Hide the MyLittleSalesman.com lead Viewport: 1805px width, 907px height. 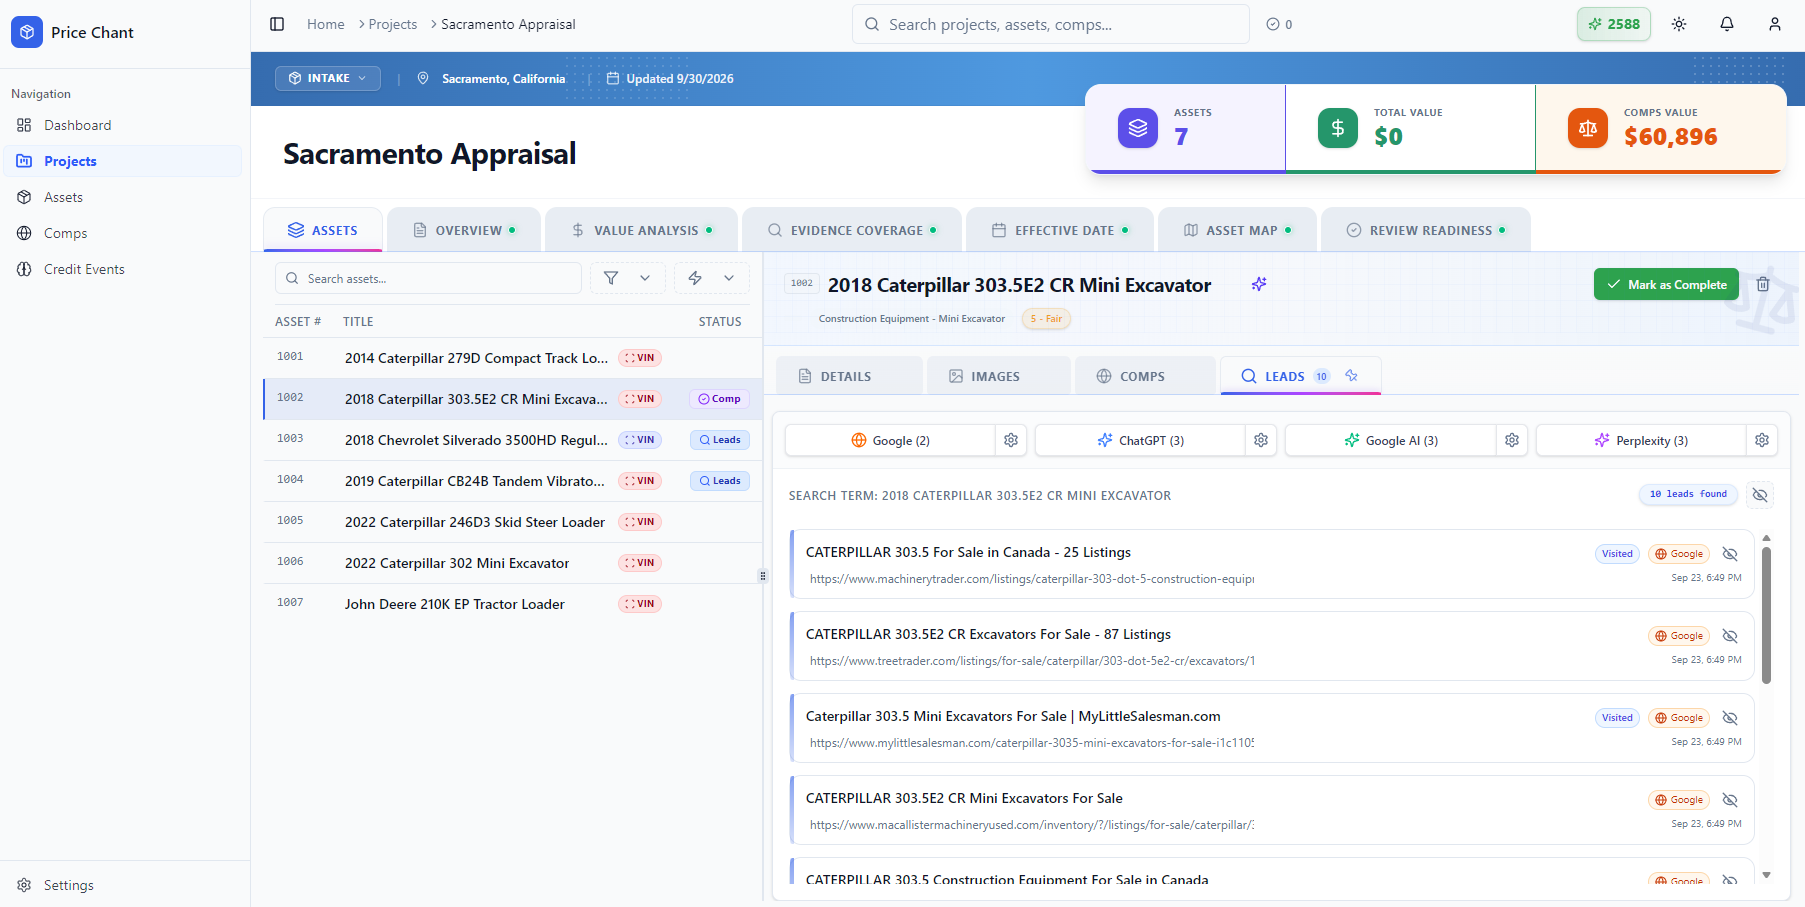pos(1730,718)
